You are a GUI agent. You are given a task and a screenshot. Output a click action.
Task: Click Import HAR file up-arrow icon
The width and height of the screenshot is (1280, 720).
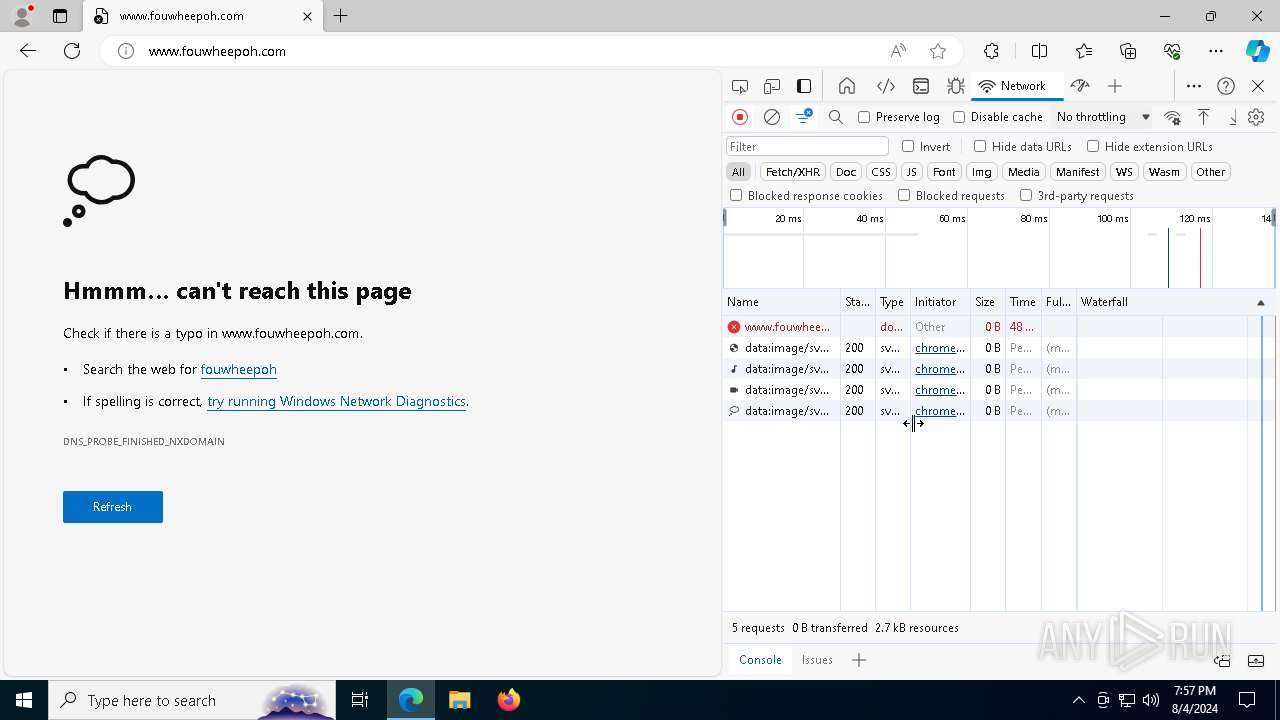(1204, 117)
